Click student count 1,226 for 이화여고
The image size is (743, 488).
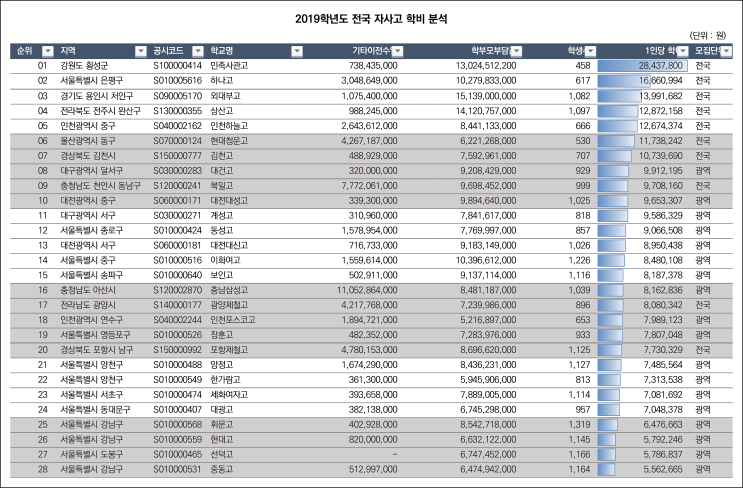(580, 260)
